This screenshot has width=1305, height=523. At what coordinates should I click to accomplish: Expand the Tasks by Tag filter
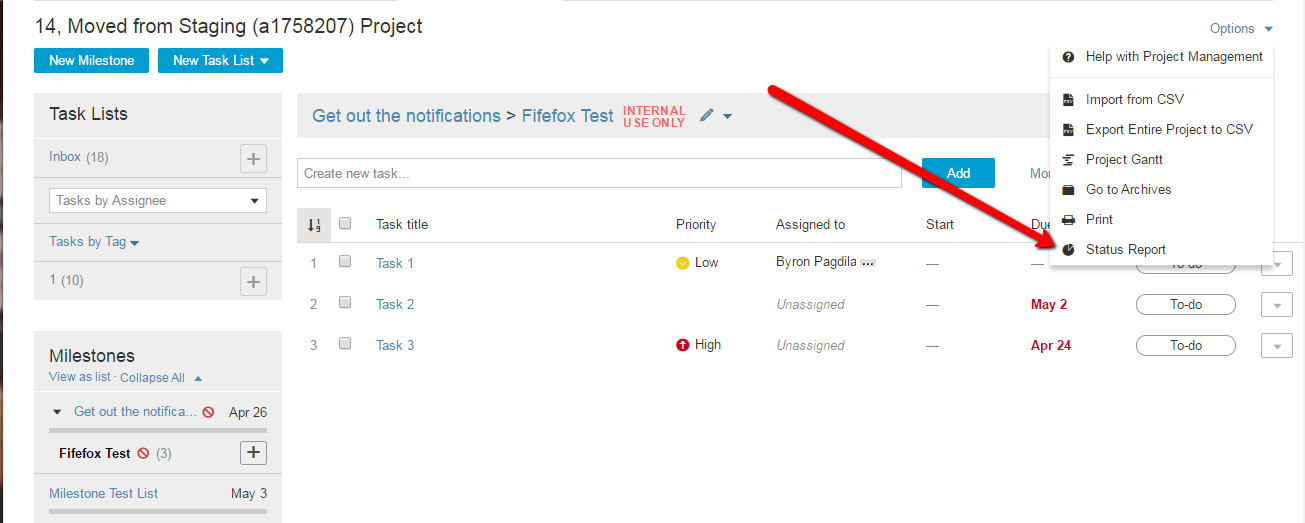click(x=94, y=242)
